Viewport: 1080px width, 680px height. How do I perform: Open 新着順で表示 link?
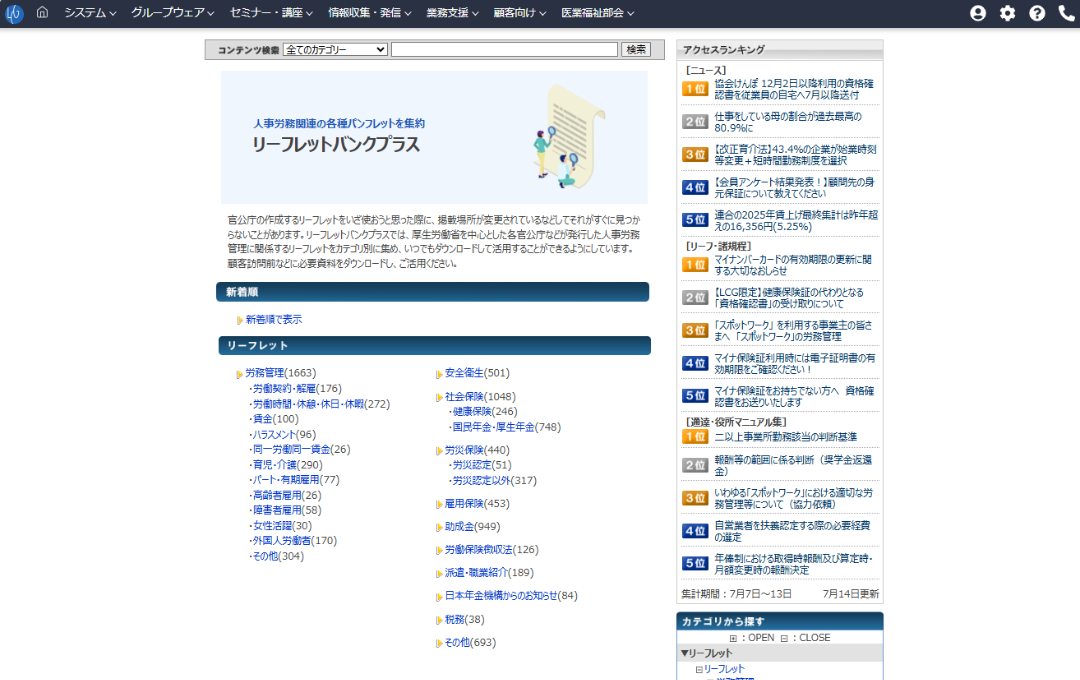coord(273,320)
